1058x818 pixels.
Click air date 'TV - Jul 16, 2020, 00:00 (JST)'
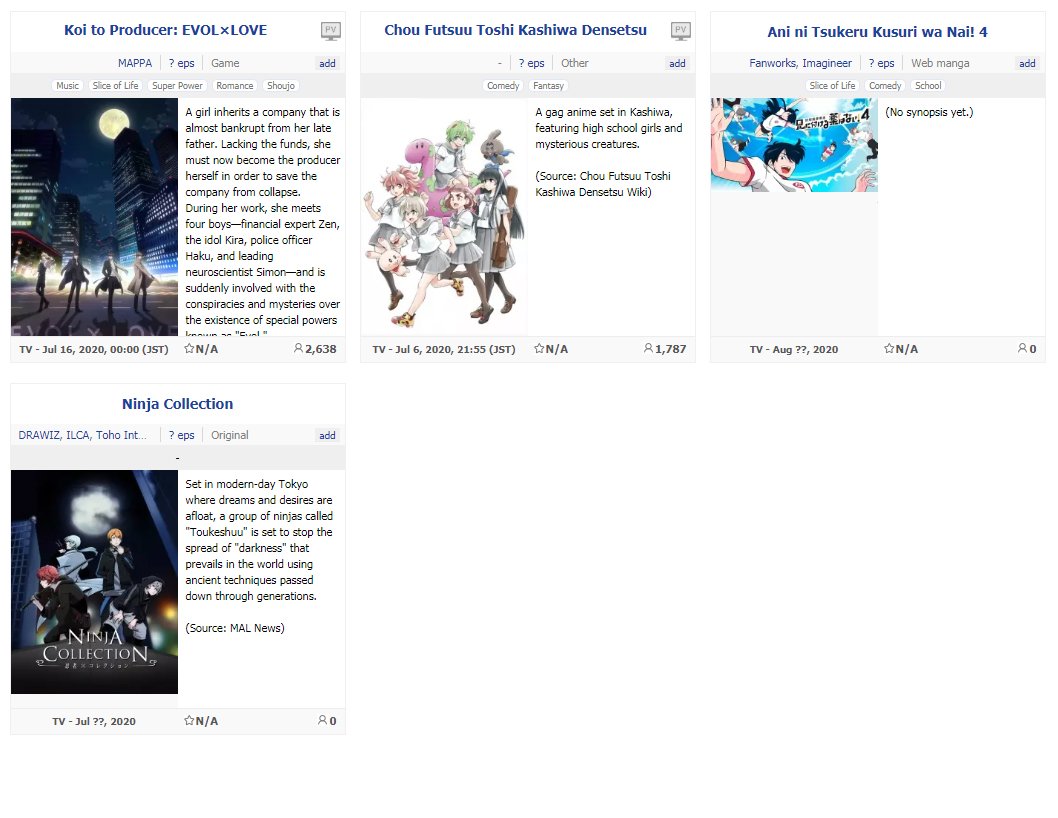[x=94, y=350]
